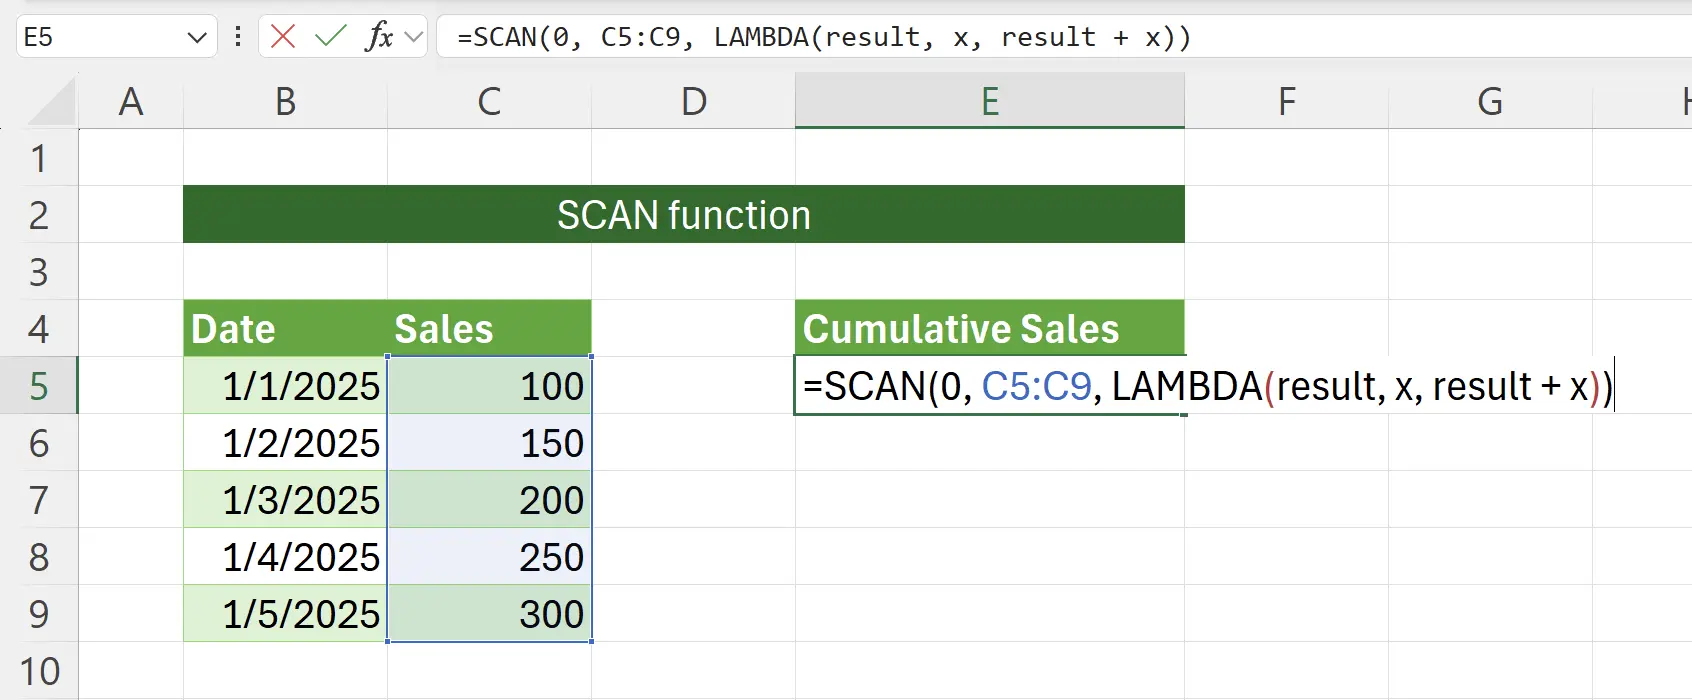Click the Name Box showing E5
Image resolution: width=1692 pixels, height=700 pixels.
click(117, 37)
